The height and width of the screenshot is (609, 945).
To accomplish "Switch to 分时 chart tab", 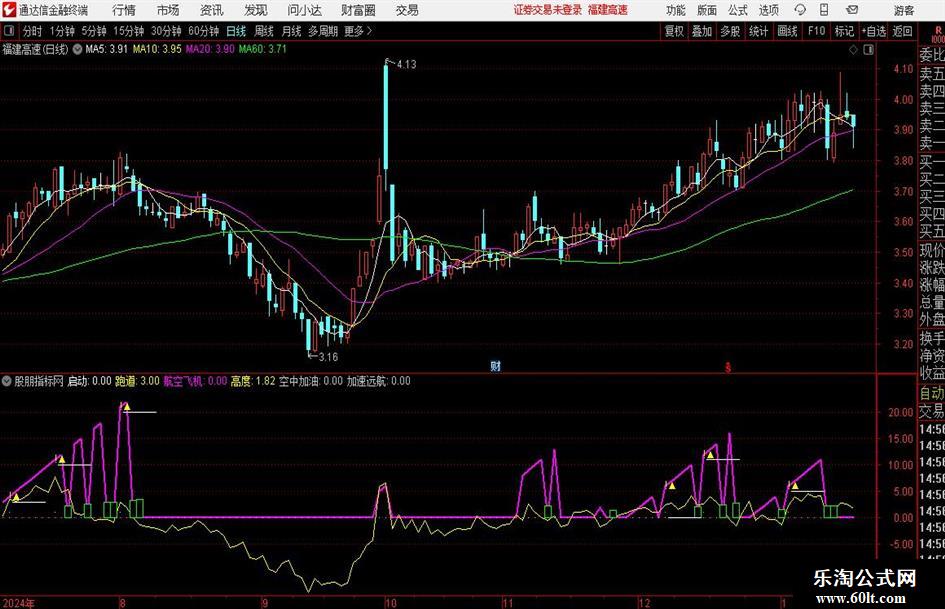I will pos(32,31).
